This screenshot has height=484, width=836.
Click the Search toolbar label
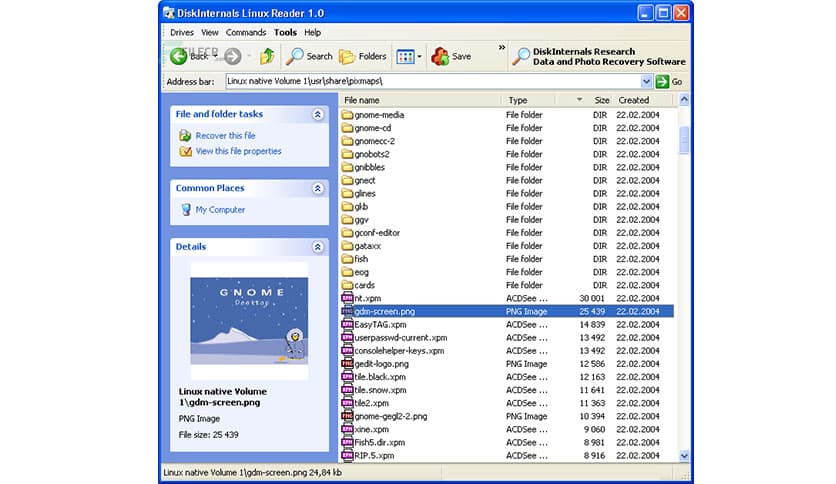coord(319,56)
